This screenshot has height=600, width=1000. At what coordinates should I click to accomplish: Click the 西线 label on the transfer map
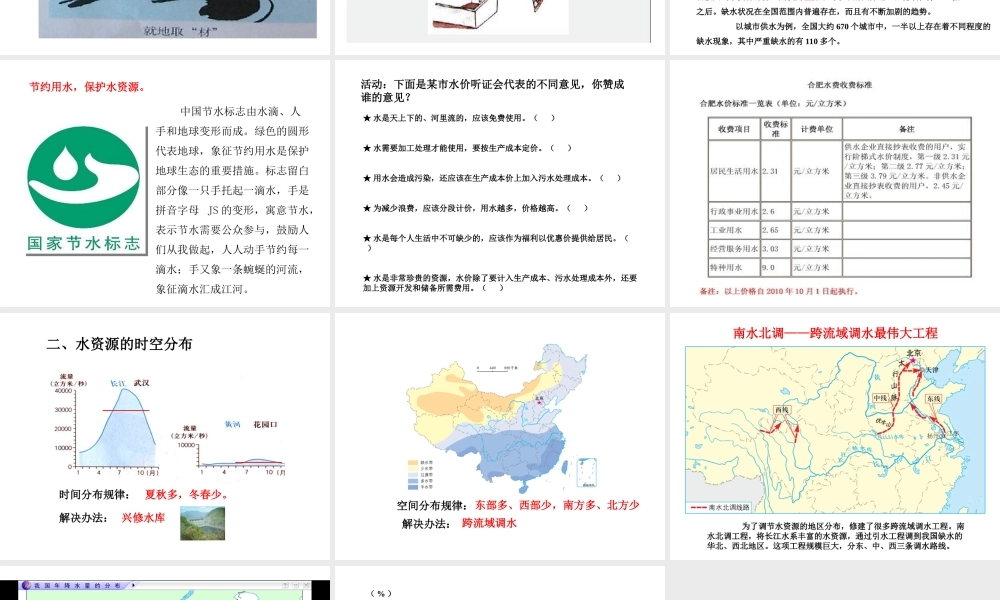pyautogui.click(x=781, y=410)
